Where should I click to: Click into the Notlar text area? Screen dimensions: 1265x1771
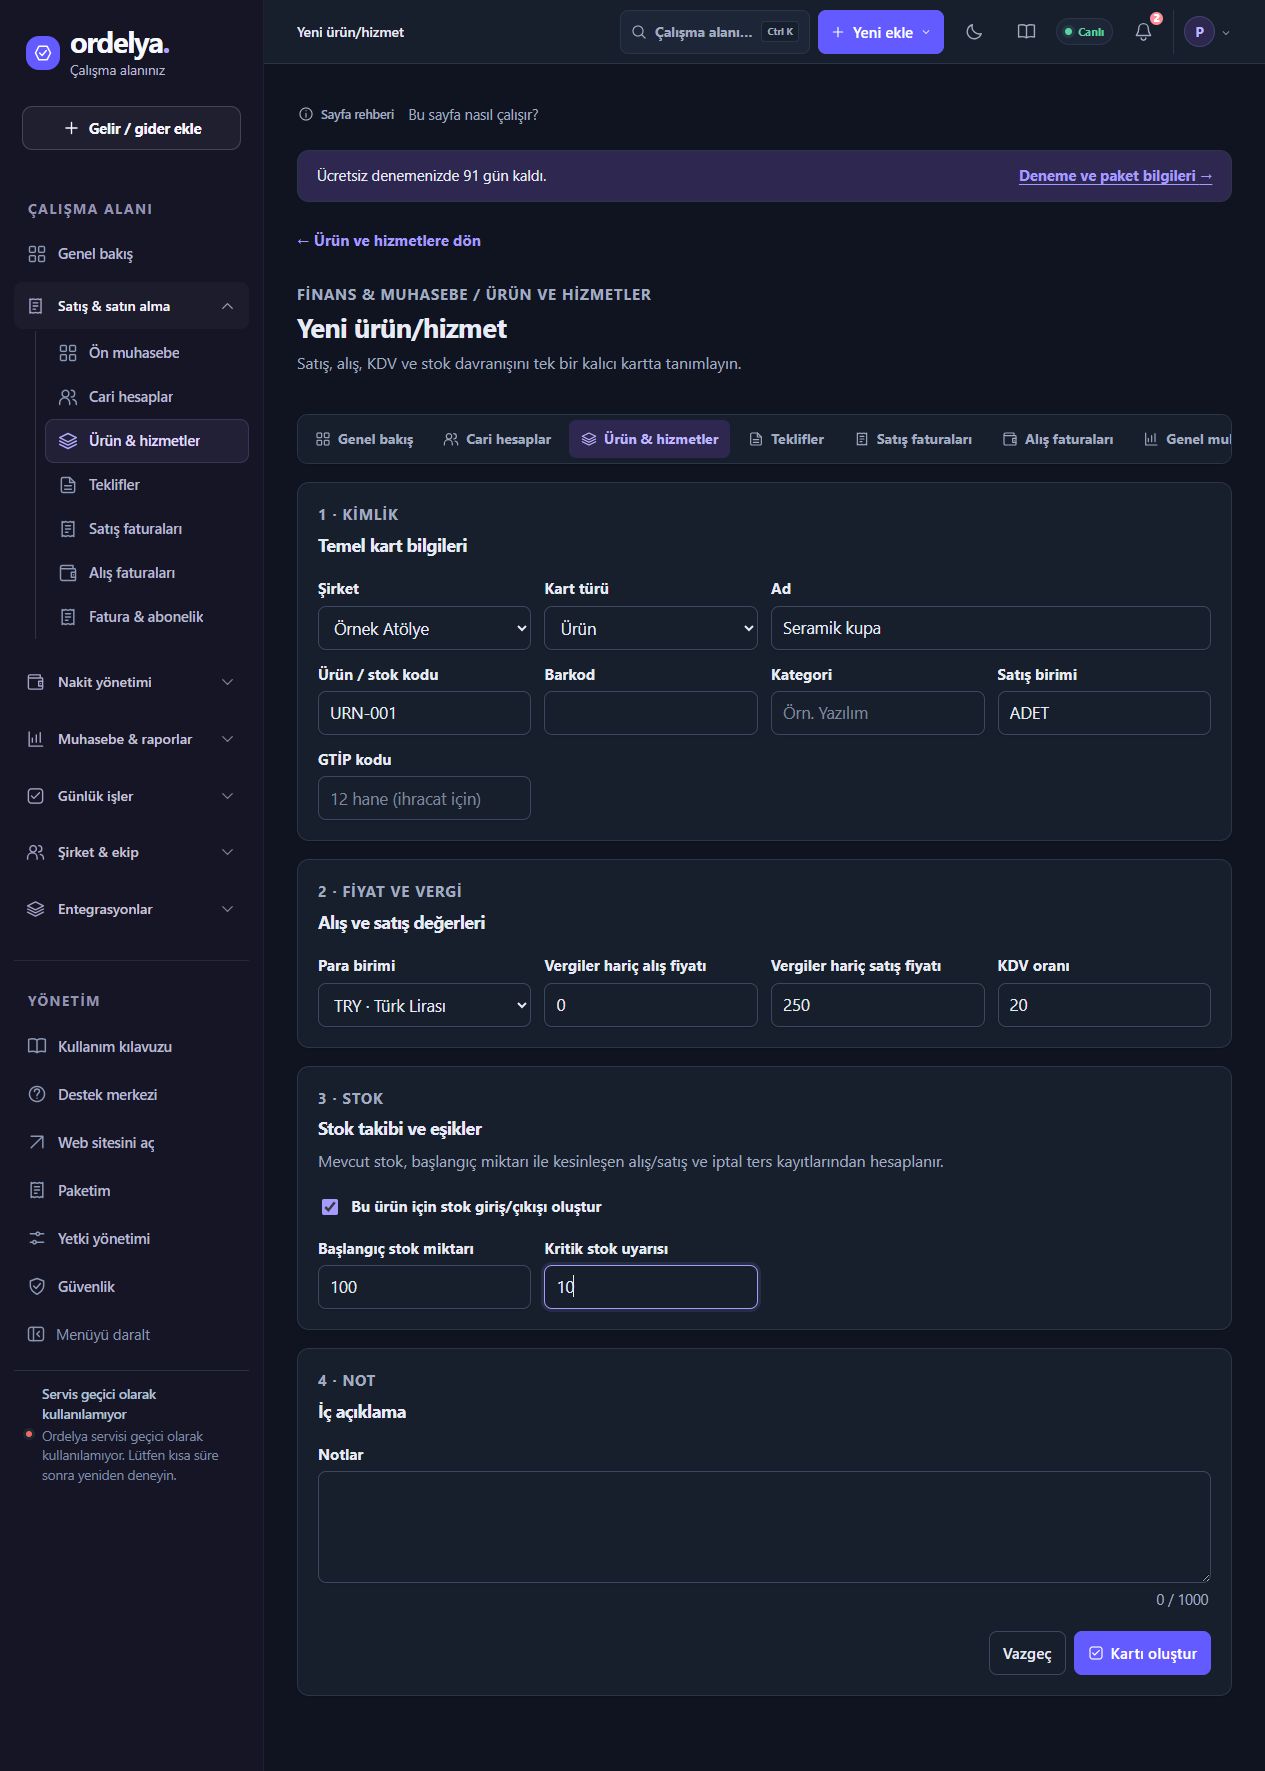(x=764, y=1527)
